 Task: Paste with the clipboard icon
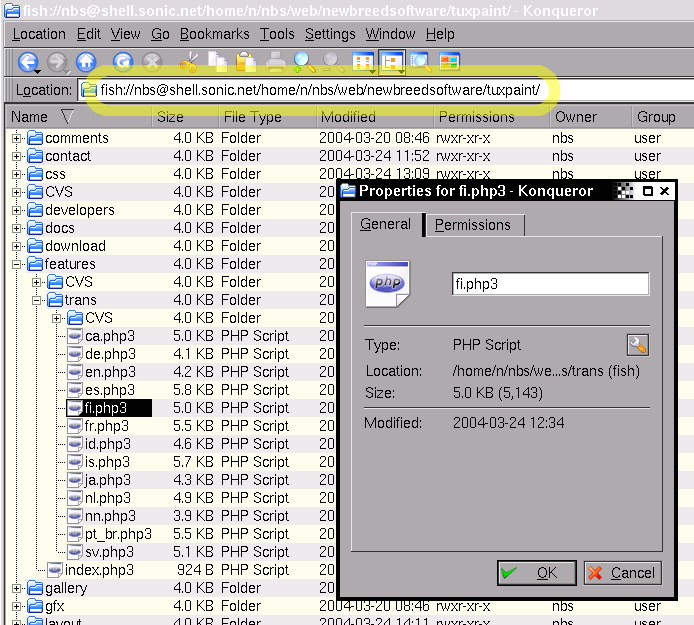[246, 62]
